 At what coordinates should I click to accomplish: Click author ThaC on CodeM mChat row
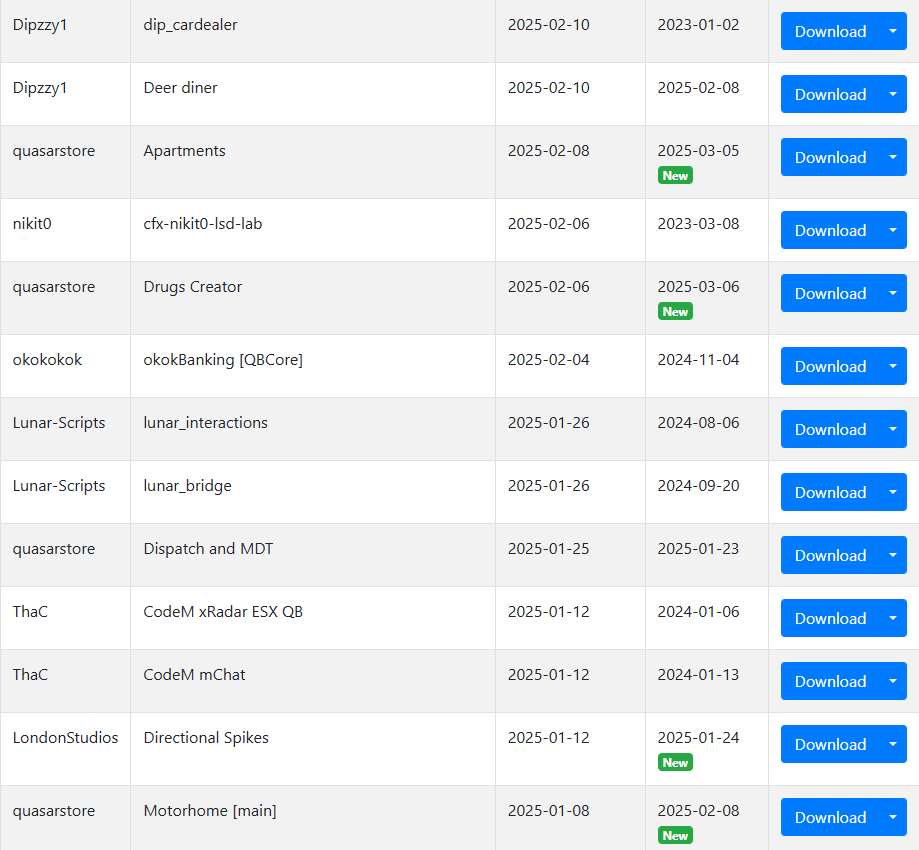(30, 675)
